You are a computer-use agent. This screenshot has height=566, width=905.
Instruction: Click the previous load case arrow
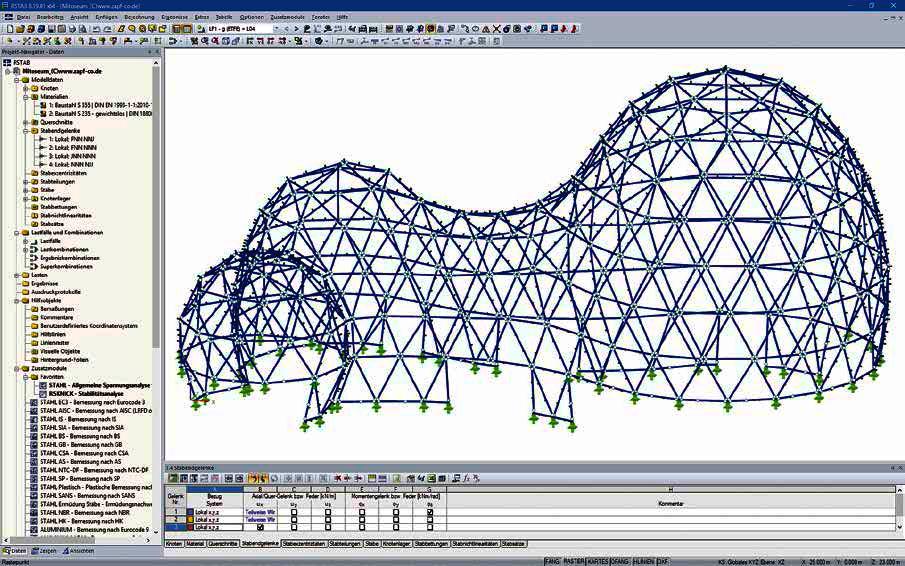click(286, 28)
